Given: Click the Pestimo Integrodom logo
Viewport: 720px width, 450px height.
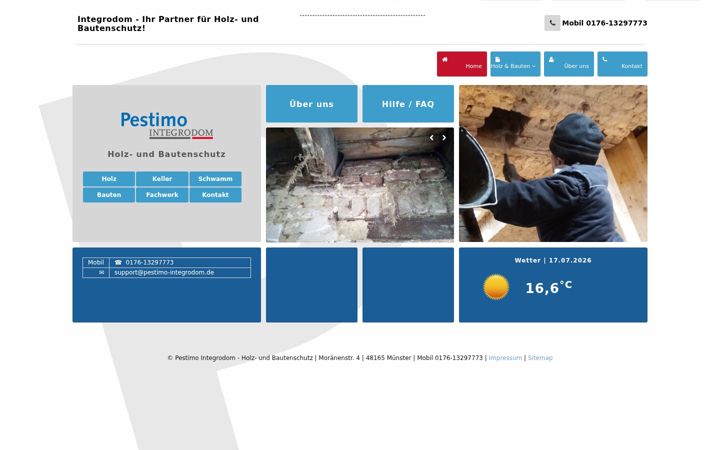Looking at the screenshot, I should tap(167, 125).
